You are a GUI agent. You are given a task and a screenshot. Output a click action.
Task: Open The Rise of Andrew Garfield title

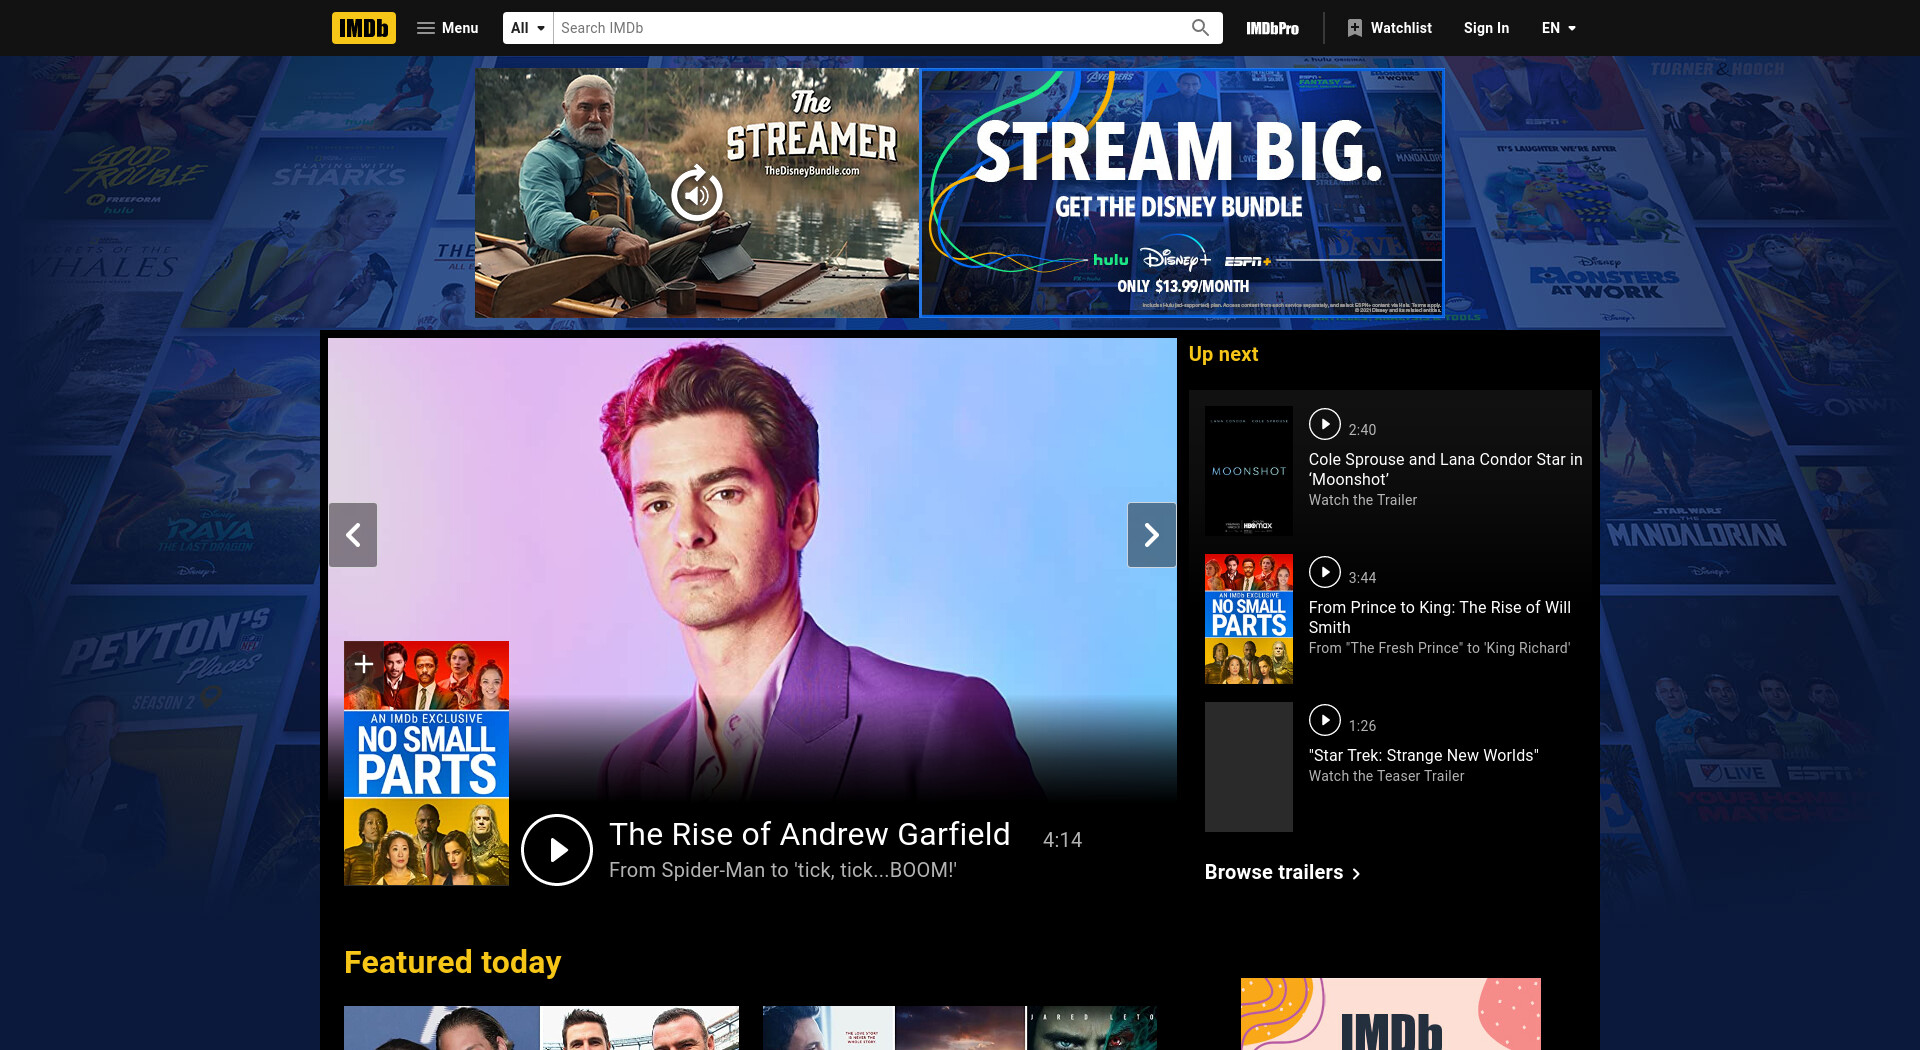coord(810,834)
